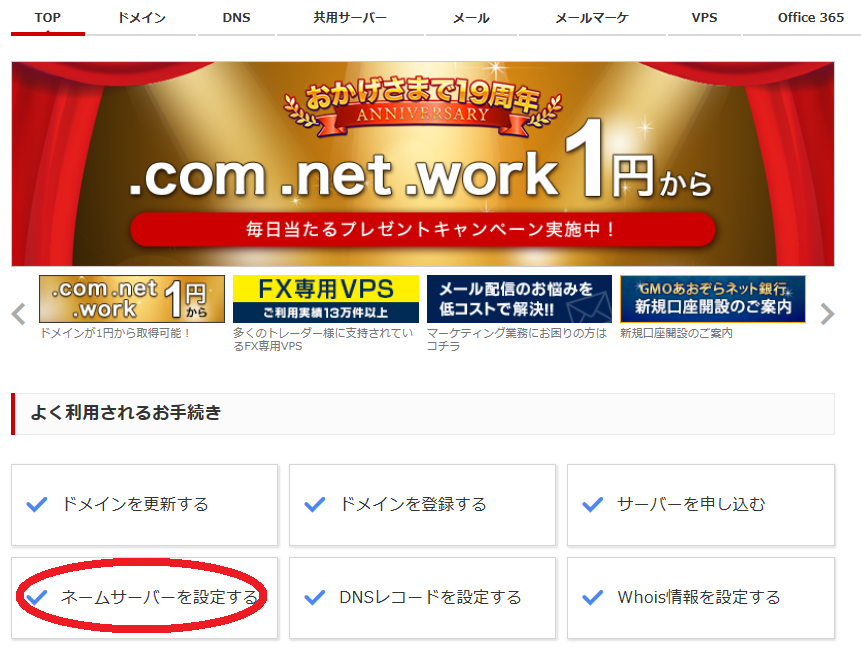Open Whois情報を設定する procedure
The width and height of the screenshot is (861, 653).
coord(701,598)
